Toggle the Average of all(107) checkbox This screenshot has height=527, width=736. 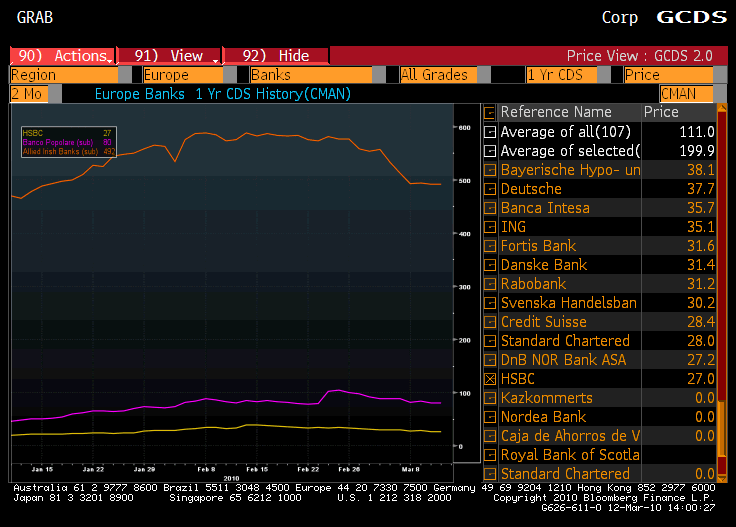[x=490, y=132]
